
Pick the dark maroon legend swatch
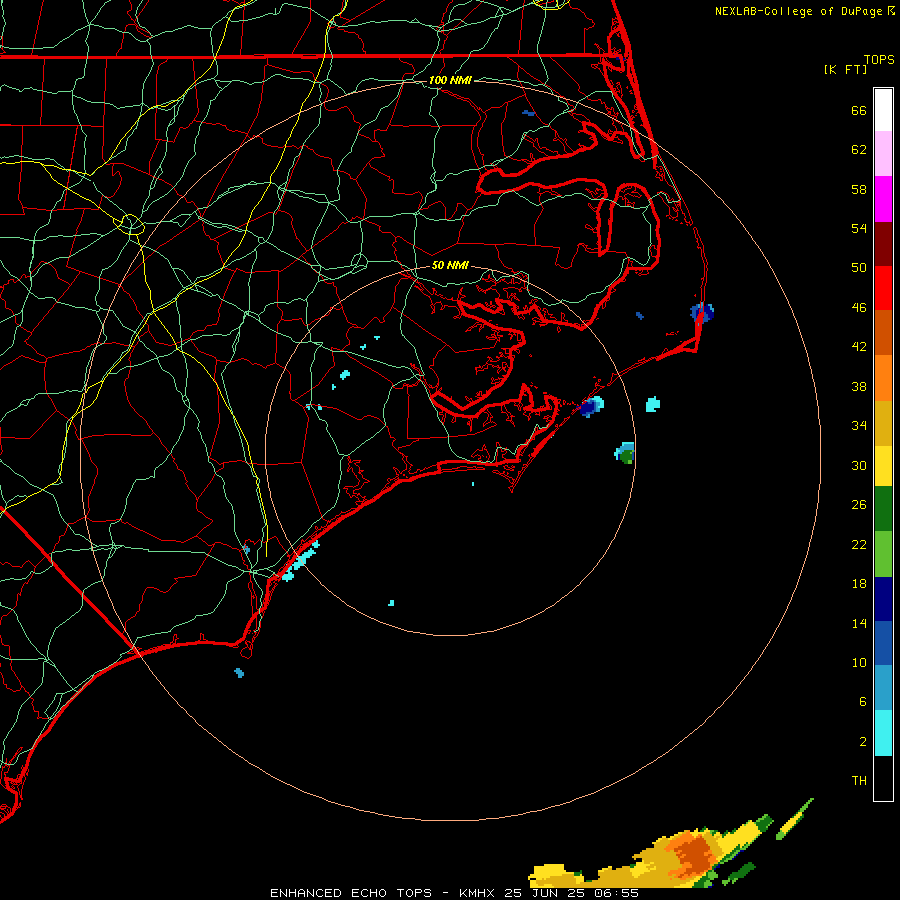click(x=883, y=244)
